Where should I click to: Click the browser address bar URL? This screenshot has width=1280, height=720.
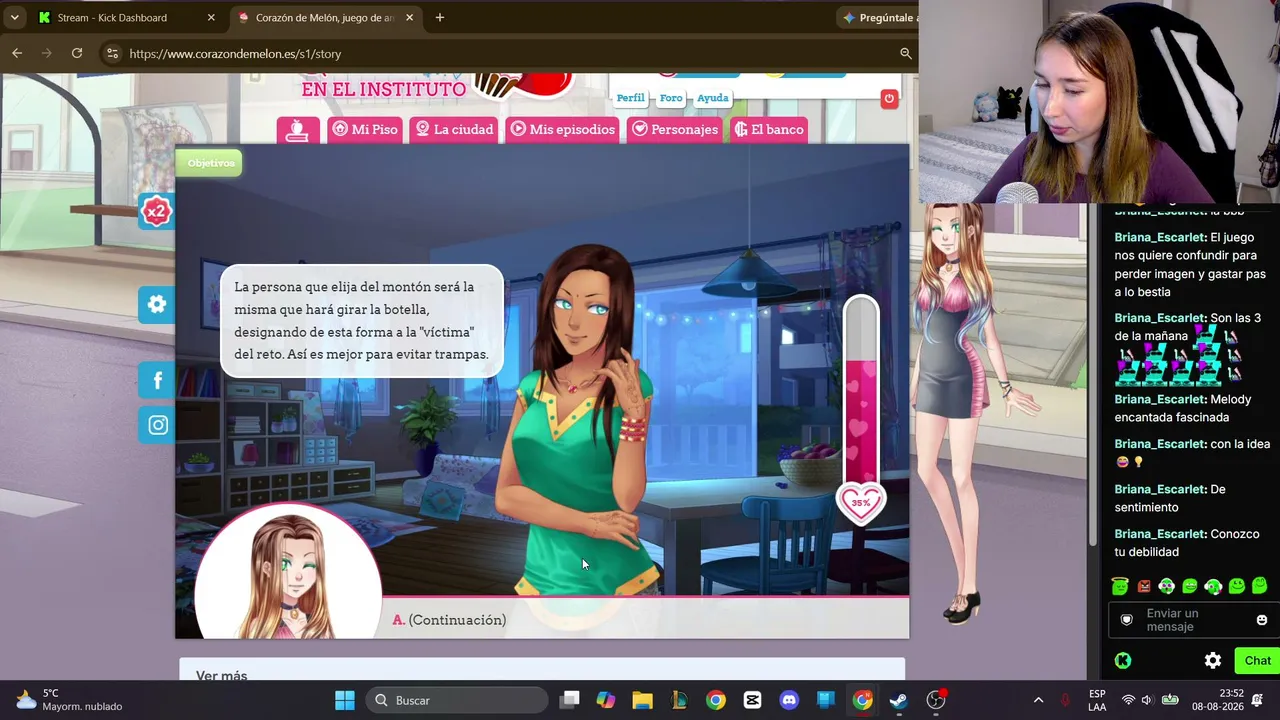pos(235,54)
